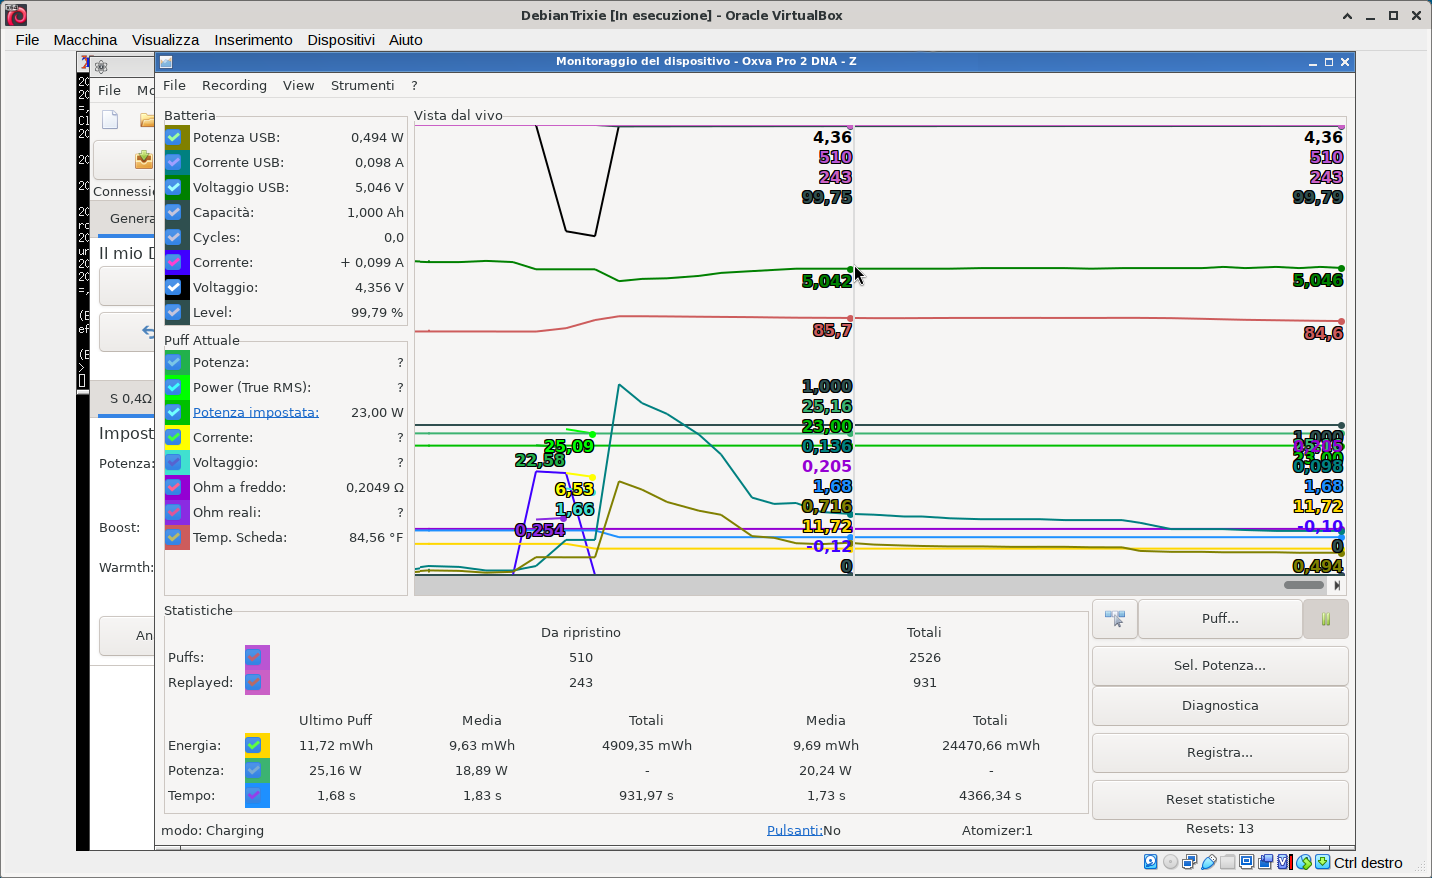
Task: Open the Diagnostica button
Action: [x=1219, y=706]
